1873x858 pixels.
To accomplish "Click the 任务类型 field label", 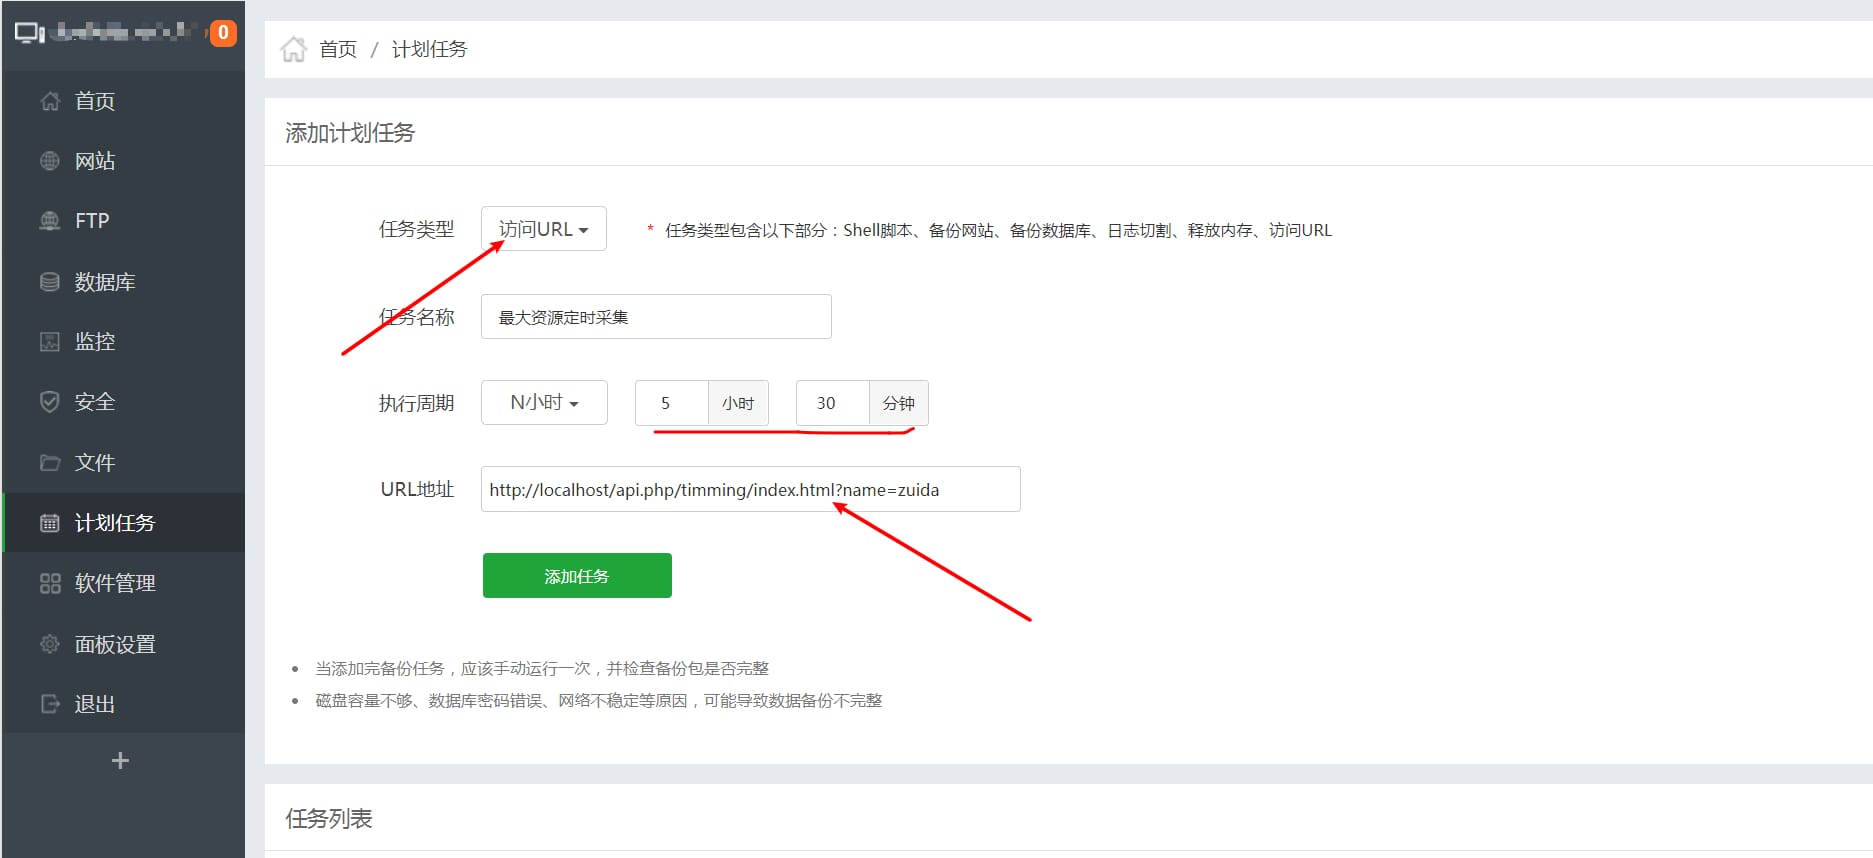I will click(416, 229).
